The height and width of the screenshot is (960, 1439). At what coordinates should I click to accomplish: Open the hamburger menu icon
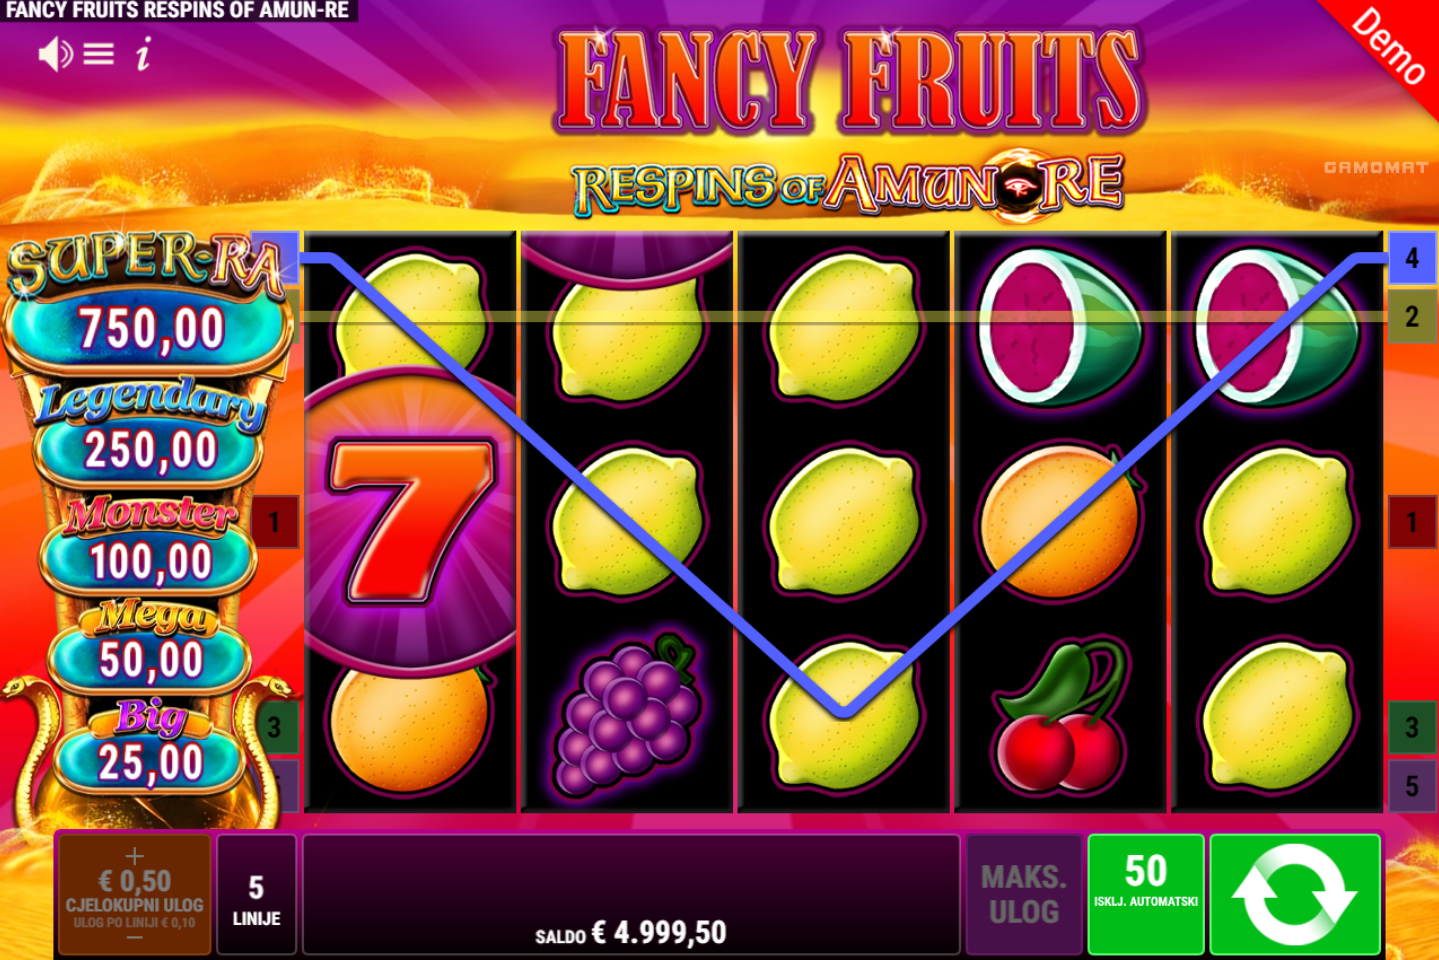tap(98, 54)
